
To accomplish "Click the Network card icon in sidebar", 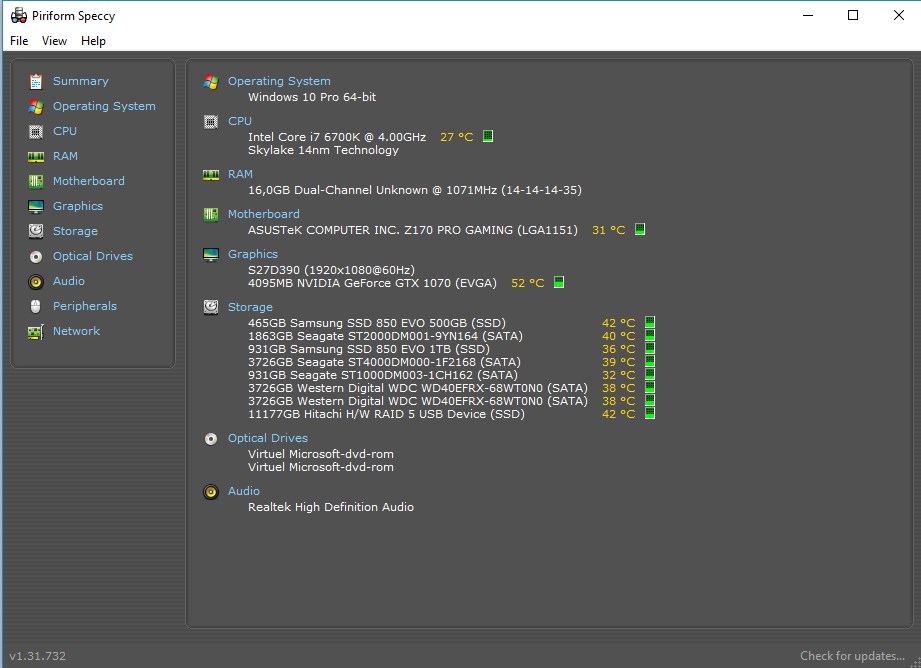I will [x=36, y=332].
